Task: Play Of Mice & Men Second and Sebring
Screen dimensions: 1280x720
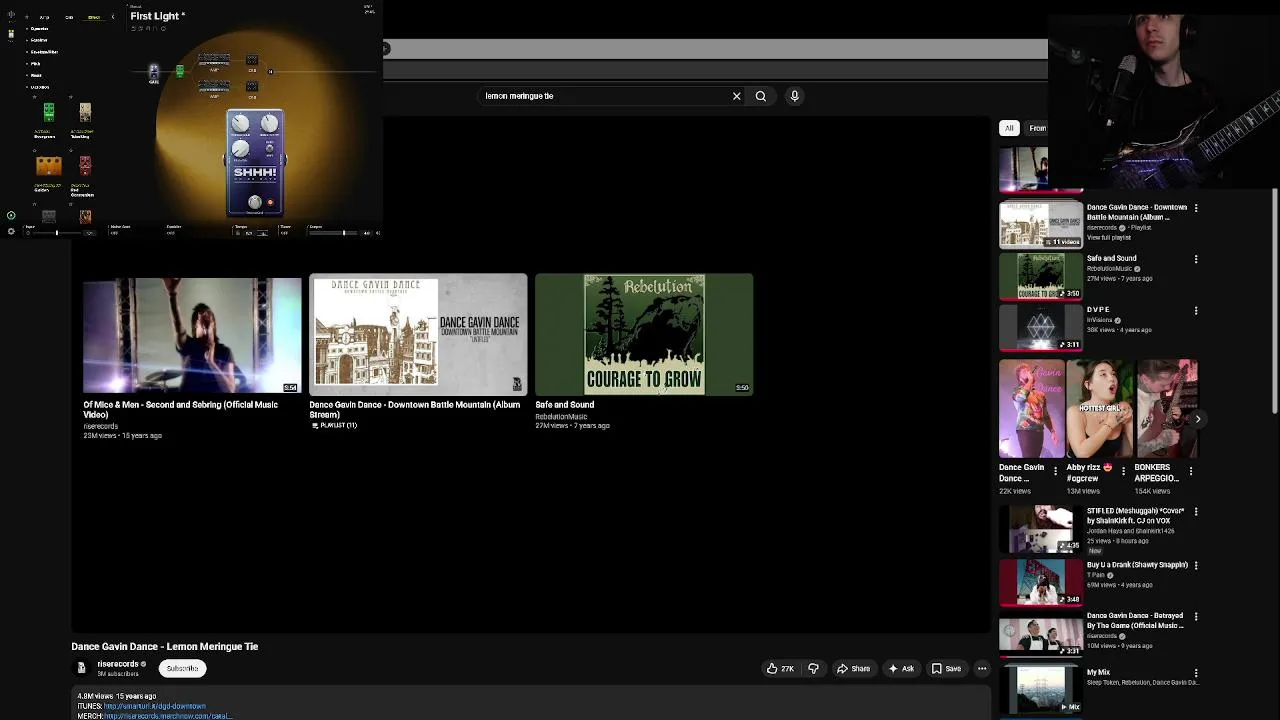Action: (192, 335)
